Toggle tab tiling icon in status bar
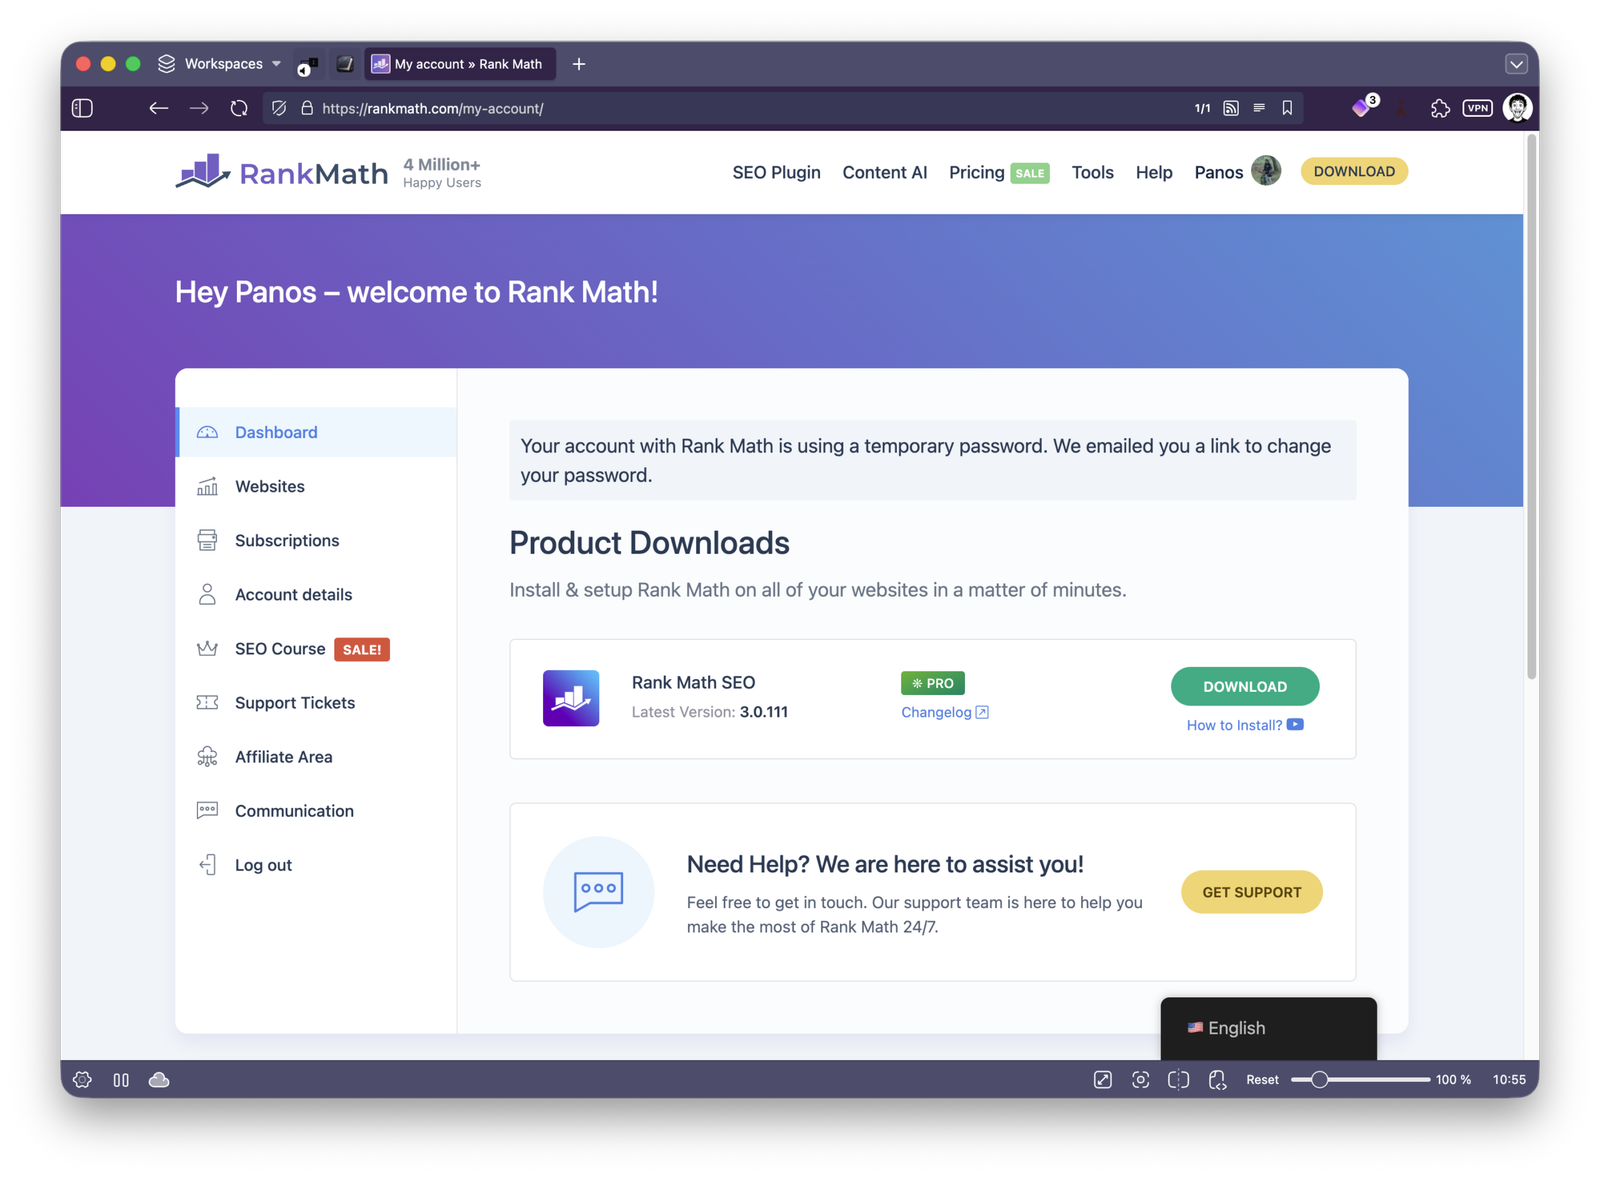This screenshot has height=1178, width=1600. (121, 1080)
